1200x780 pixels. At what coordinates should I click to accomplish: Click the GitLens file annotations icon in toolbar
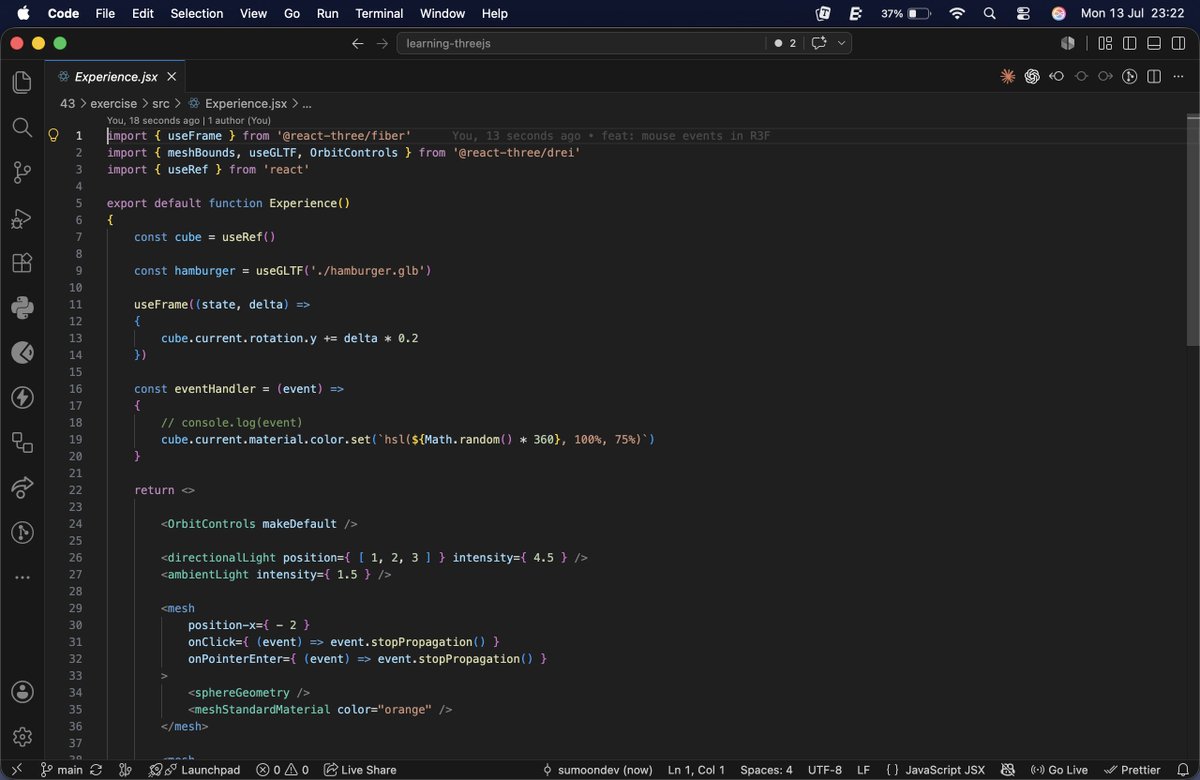tap(1129, 76)
